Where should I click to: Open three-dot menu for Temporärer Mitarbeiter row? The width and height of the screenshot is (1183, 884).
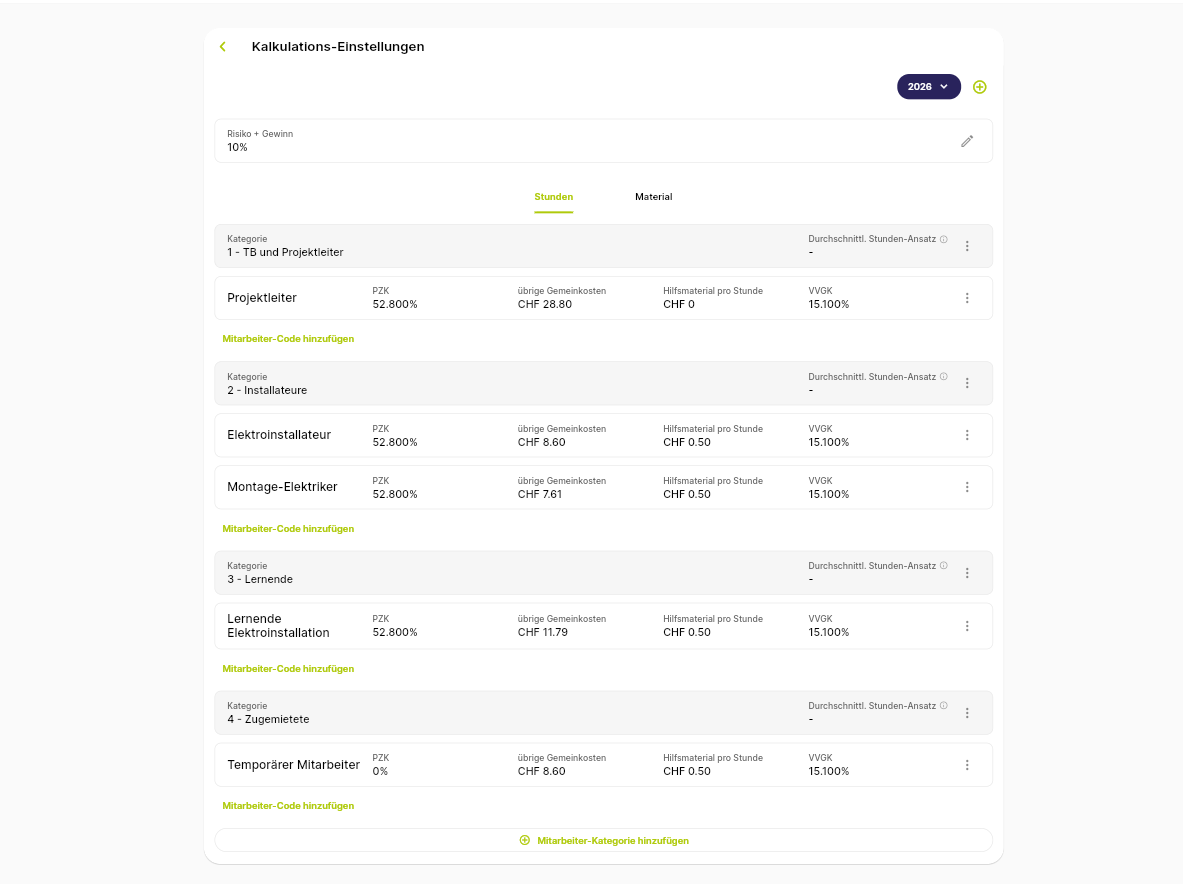click(966, 765)
